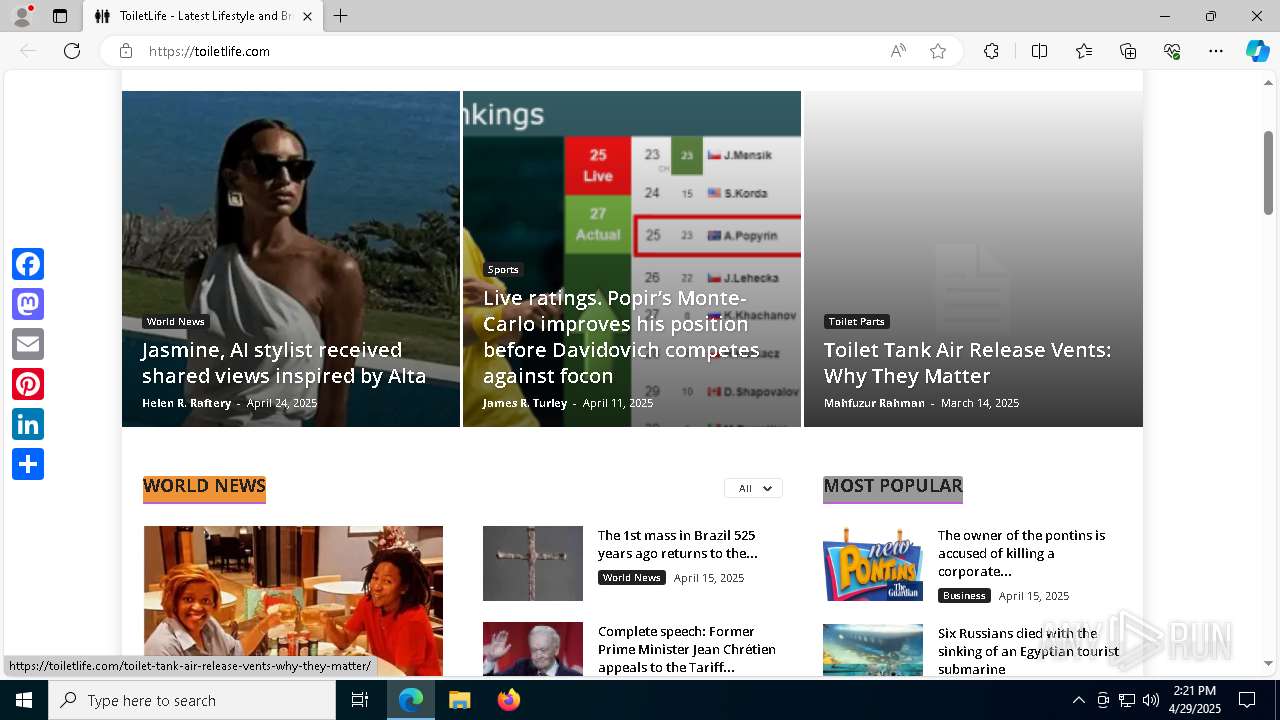Open author Helen R. Raftery's page

click(186, 403)
